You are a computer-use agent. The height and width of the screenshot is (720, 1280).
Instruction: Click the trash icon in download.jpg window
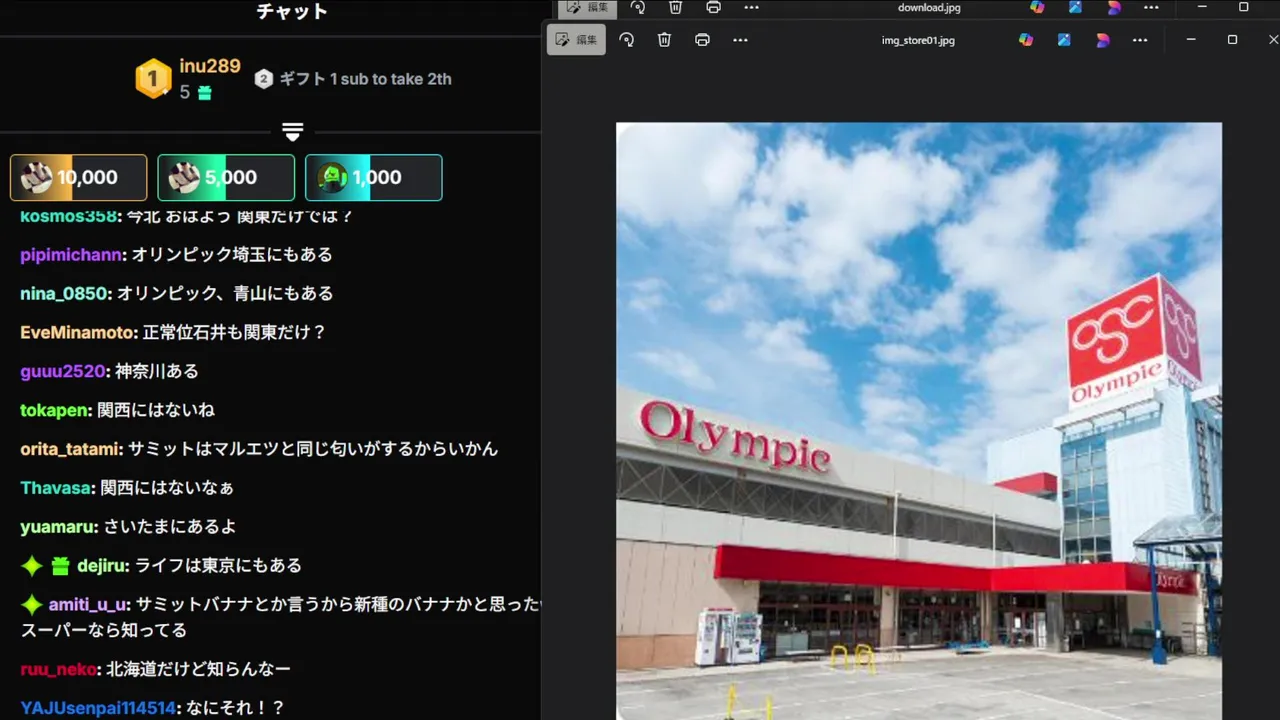pos(675,7)
